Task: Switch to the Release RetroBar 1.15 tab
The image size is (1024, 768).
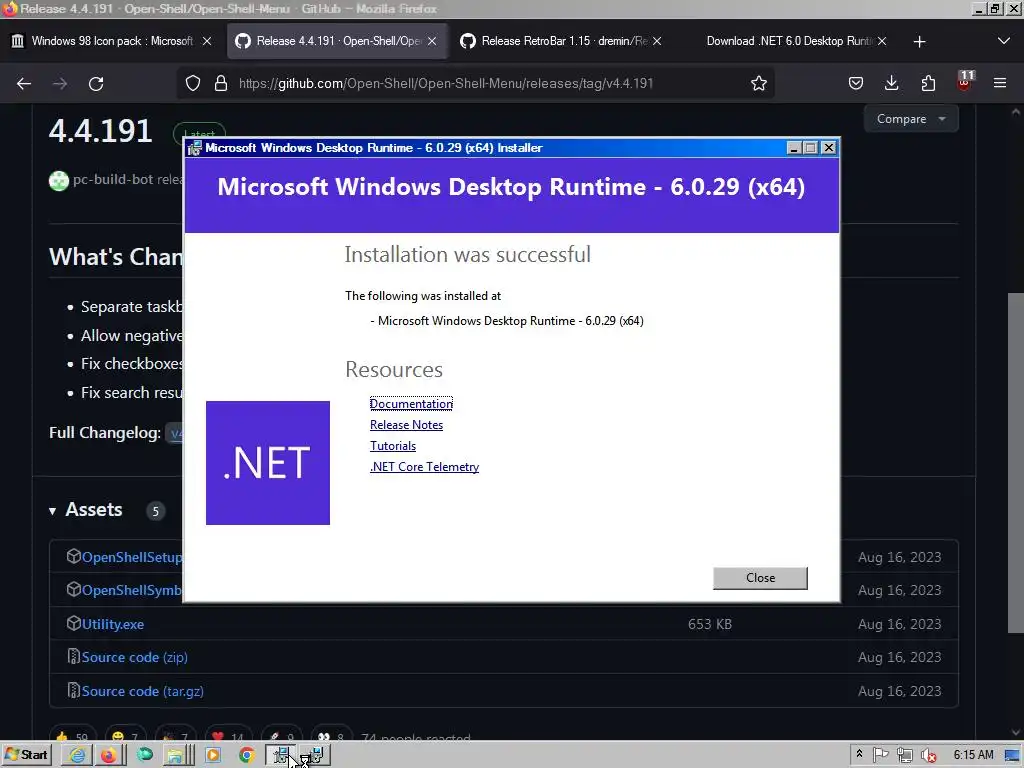Action: tap(563, 41)
